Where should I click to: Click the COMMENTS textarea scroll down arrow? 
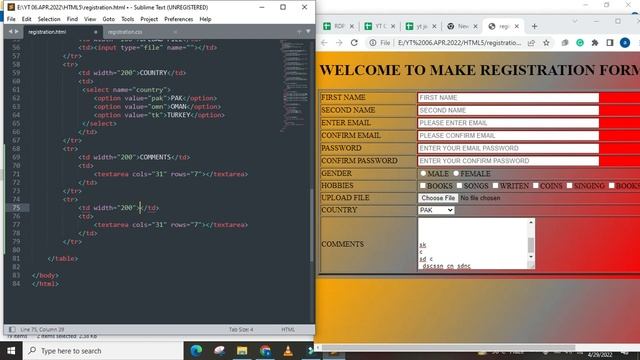pyautogui.click(x=531, y=257)
